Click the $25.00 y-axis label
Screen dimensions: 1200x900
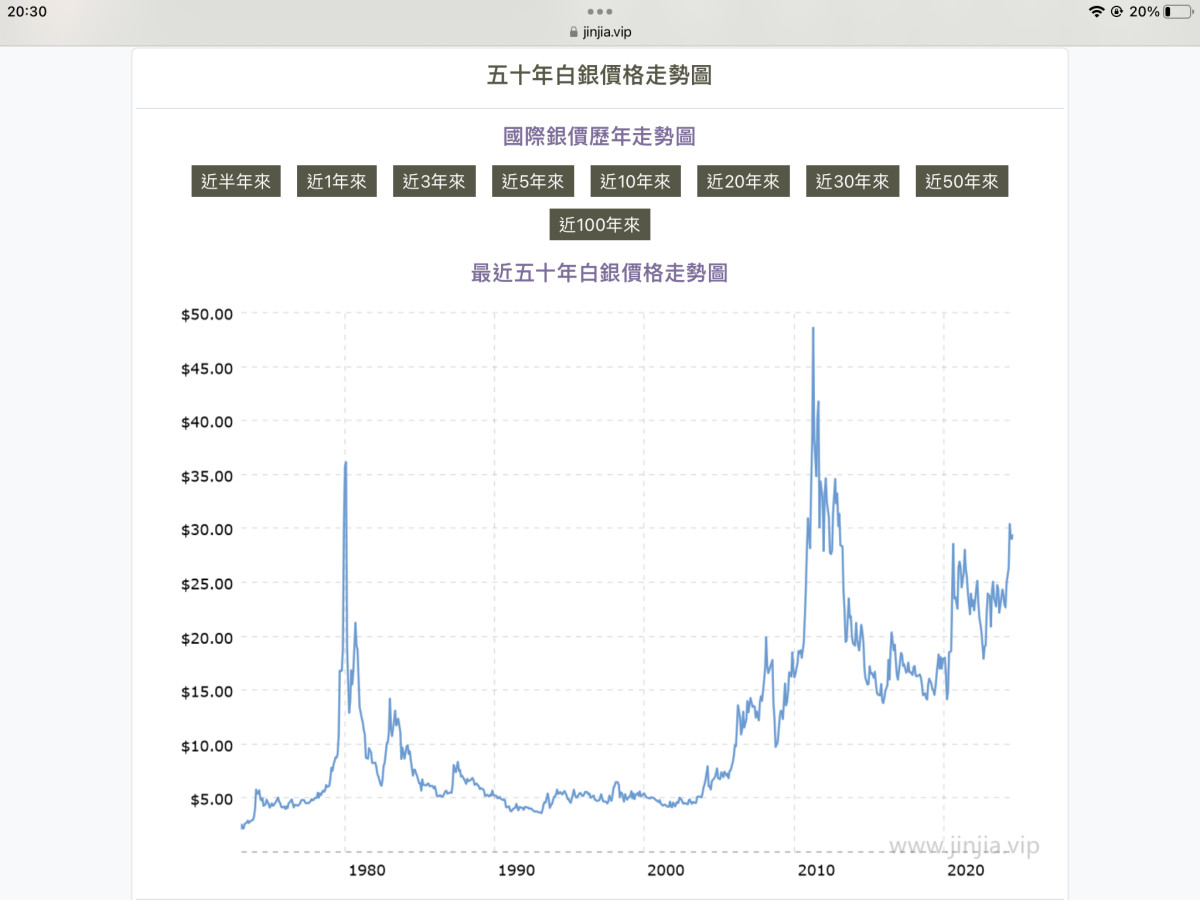pos(207,584)
